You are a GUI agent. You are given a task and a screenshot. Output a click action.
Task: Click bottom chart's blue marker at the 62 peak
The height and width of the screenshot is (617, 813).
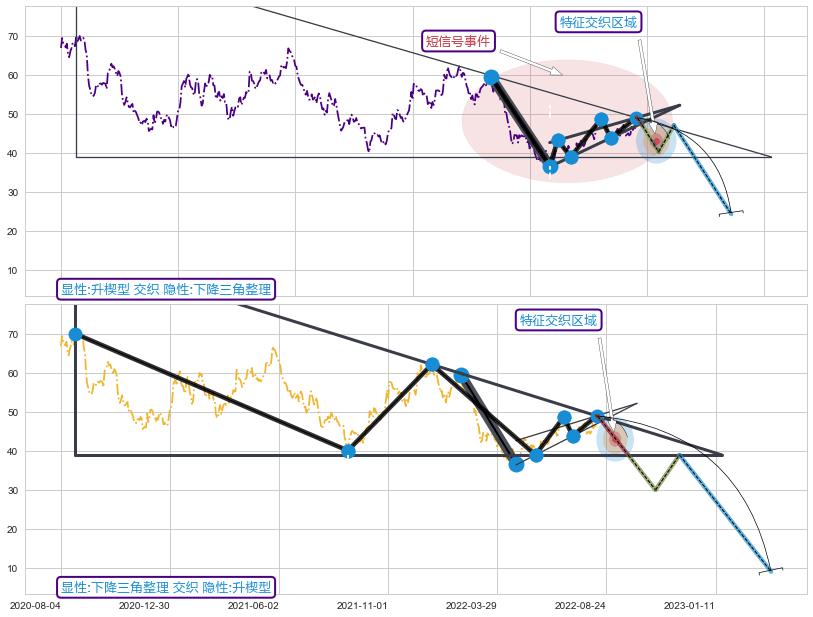[432, 365]
